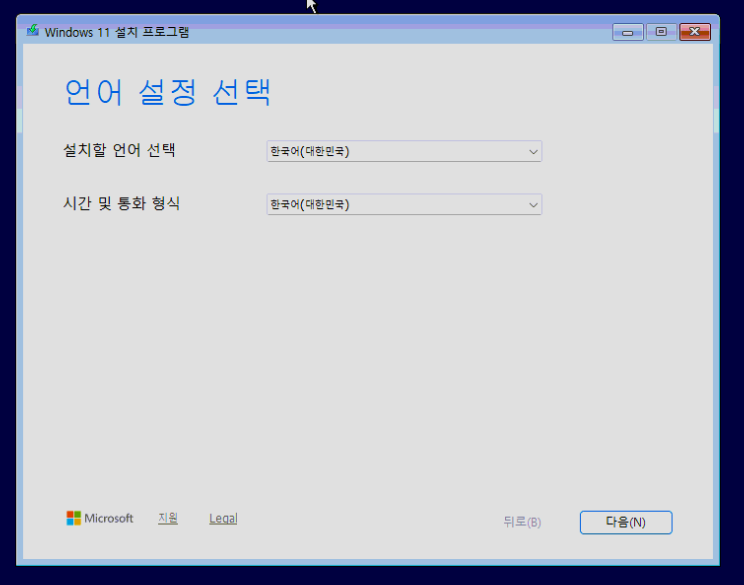
Task: Minimize the Windows 11 설치 프로그램 window
Action: point(627,32)
